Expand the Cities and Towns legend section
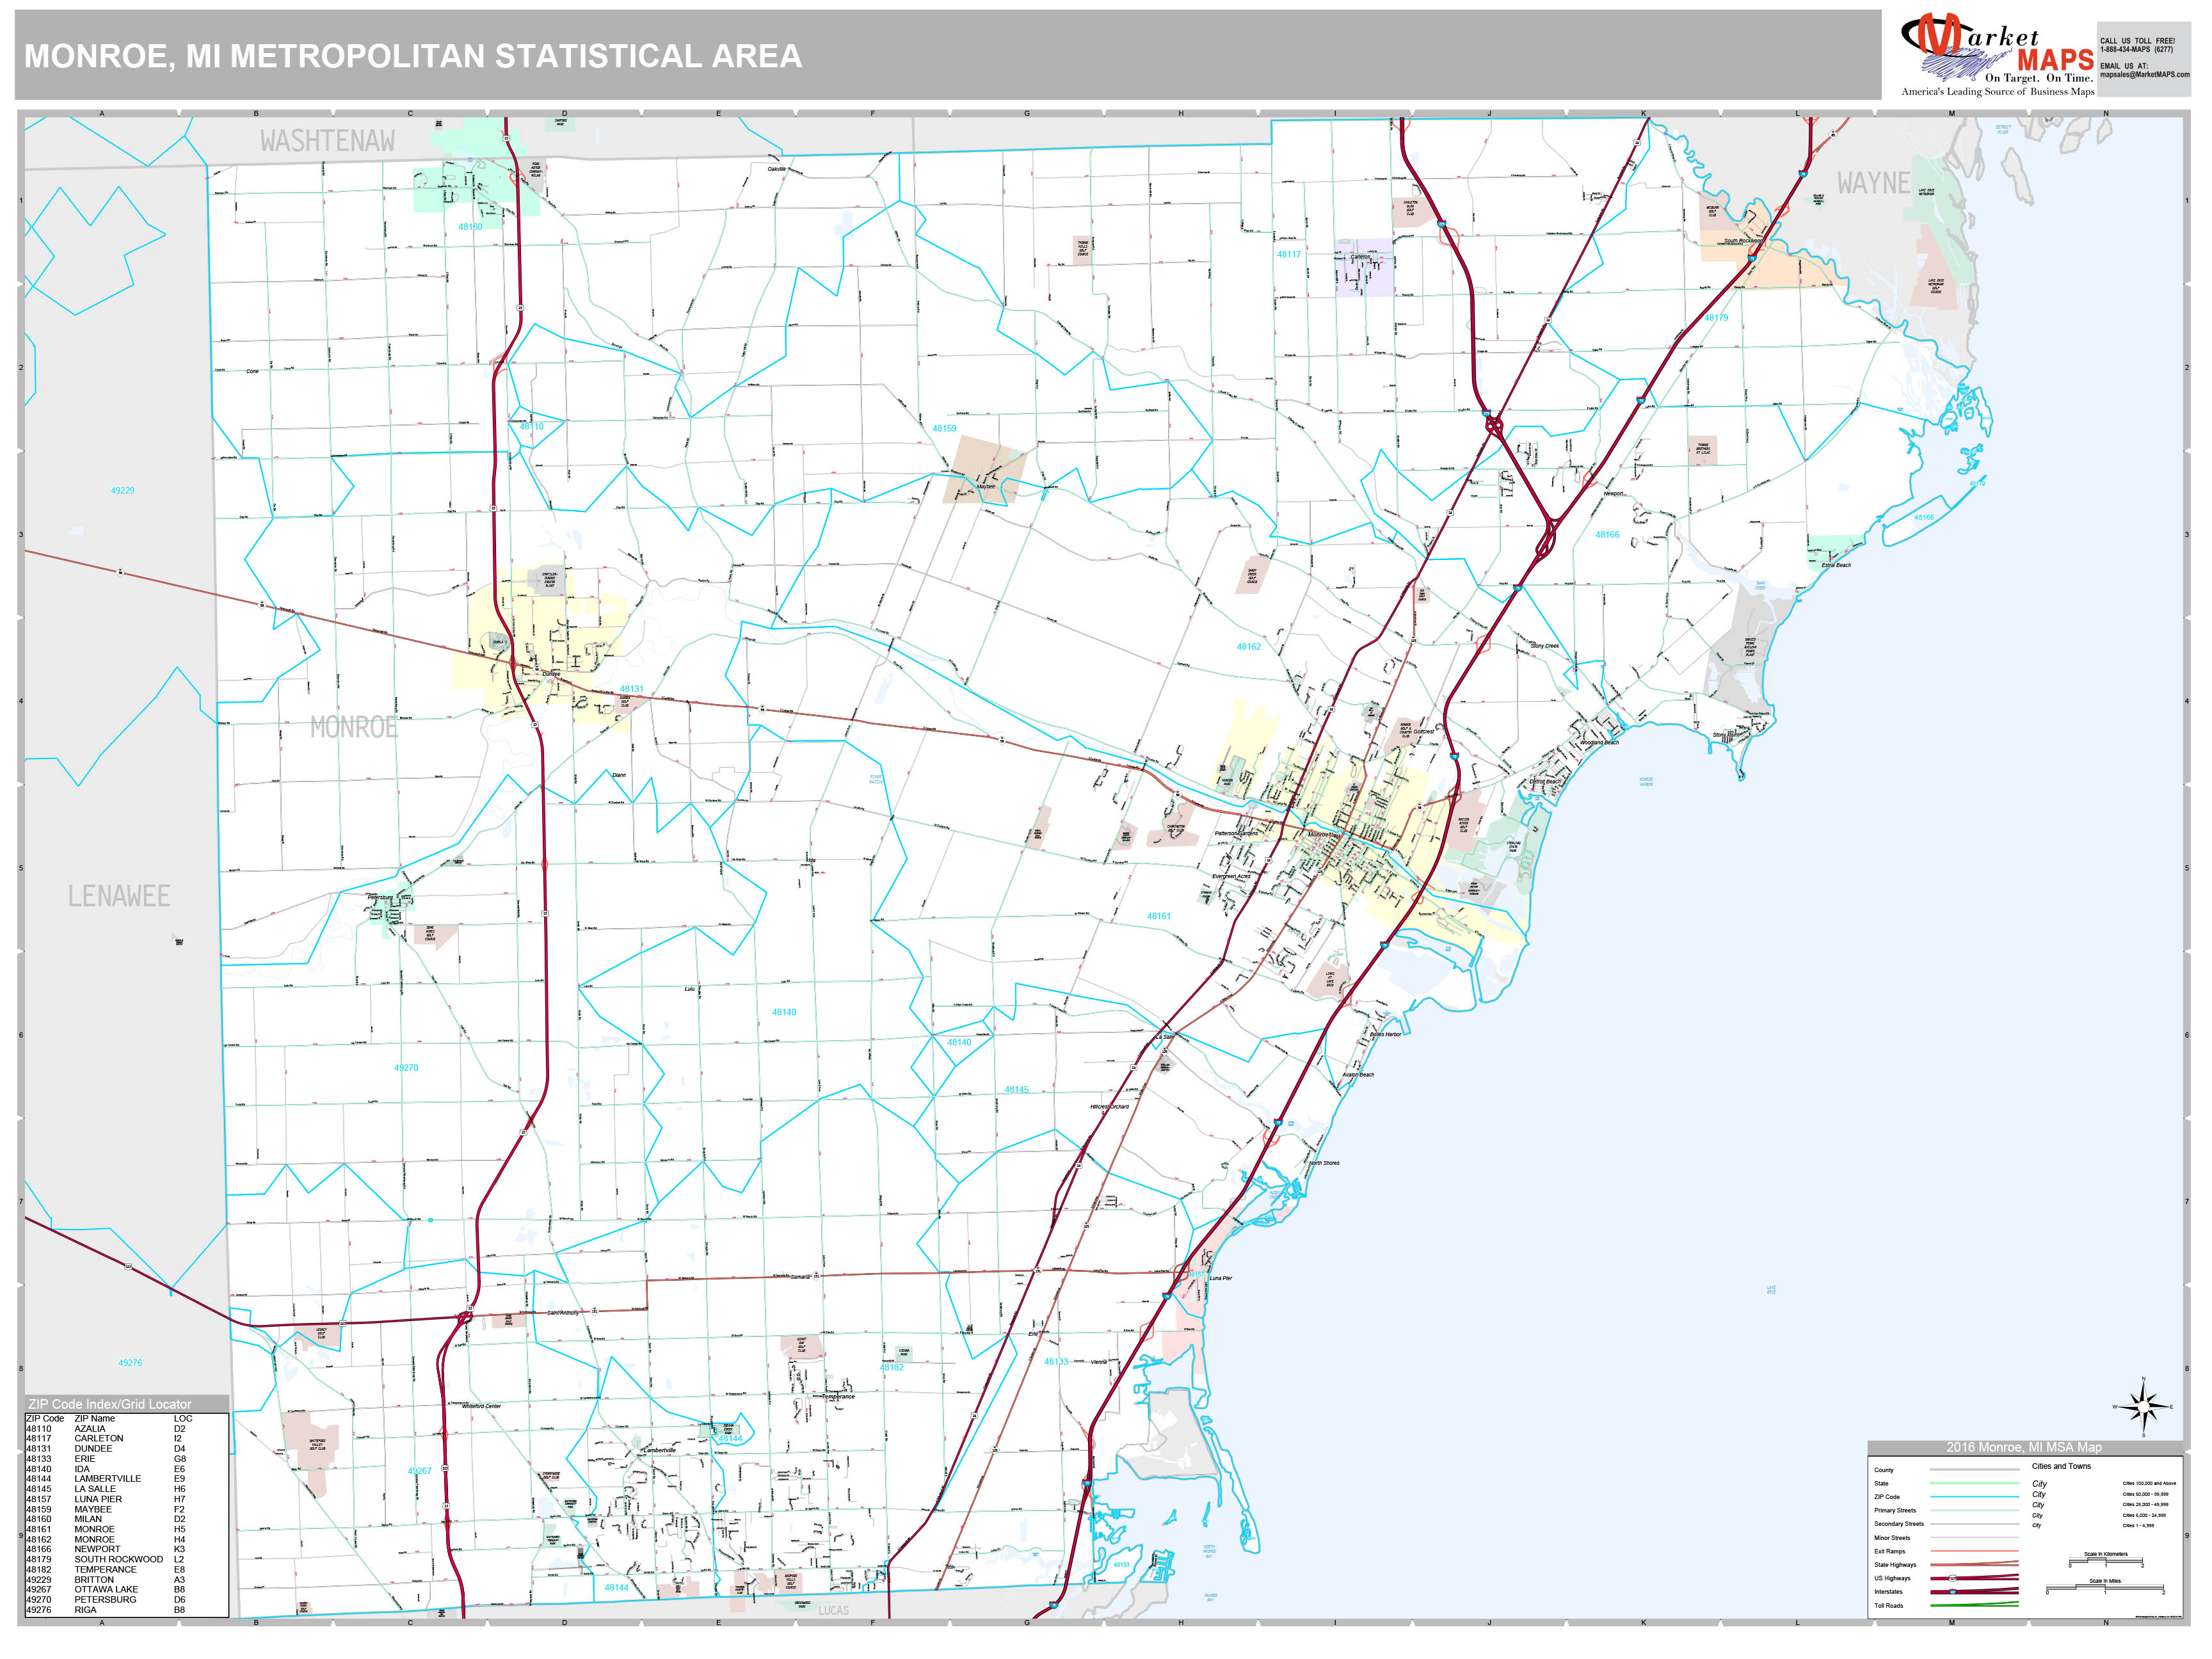 (2062, 1466)
